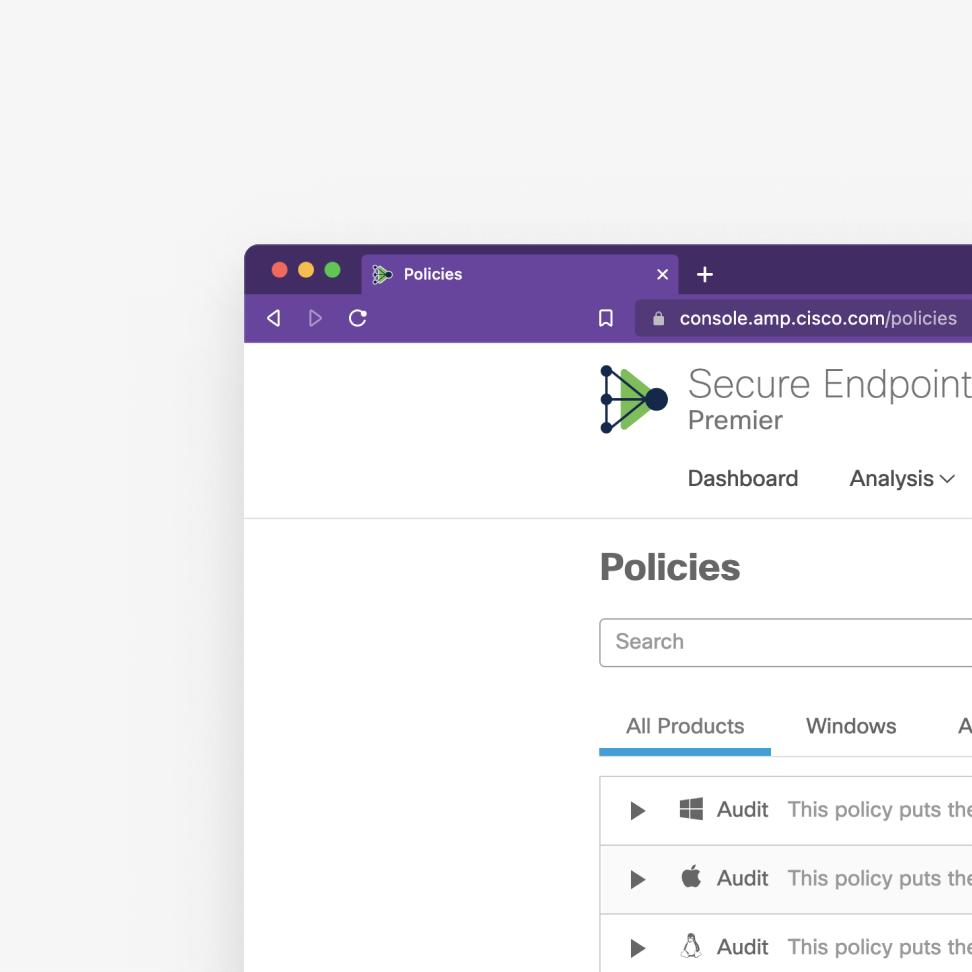The image size is (972, 972).
Task: Expand the Mac Audit policy row
Action: (x=638, y=879)
